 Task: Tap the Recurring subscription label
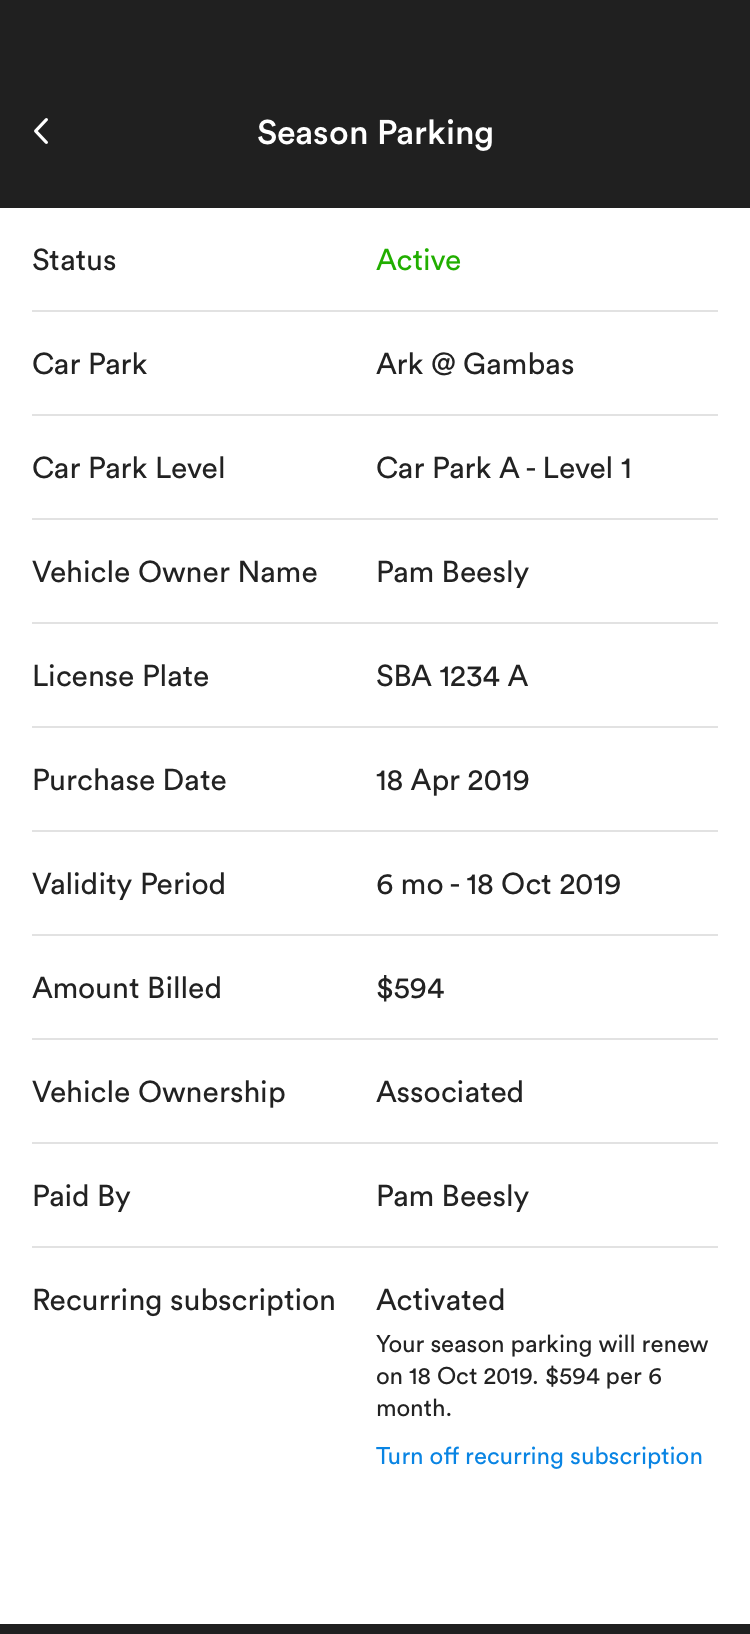(x=184, y=1300)
